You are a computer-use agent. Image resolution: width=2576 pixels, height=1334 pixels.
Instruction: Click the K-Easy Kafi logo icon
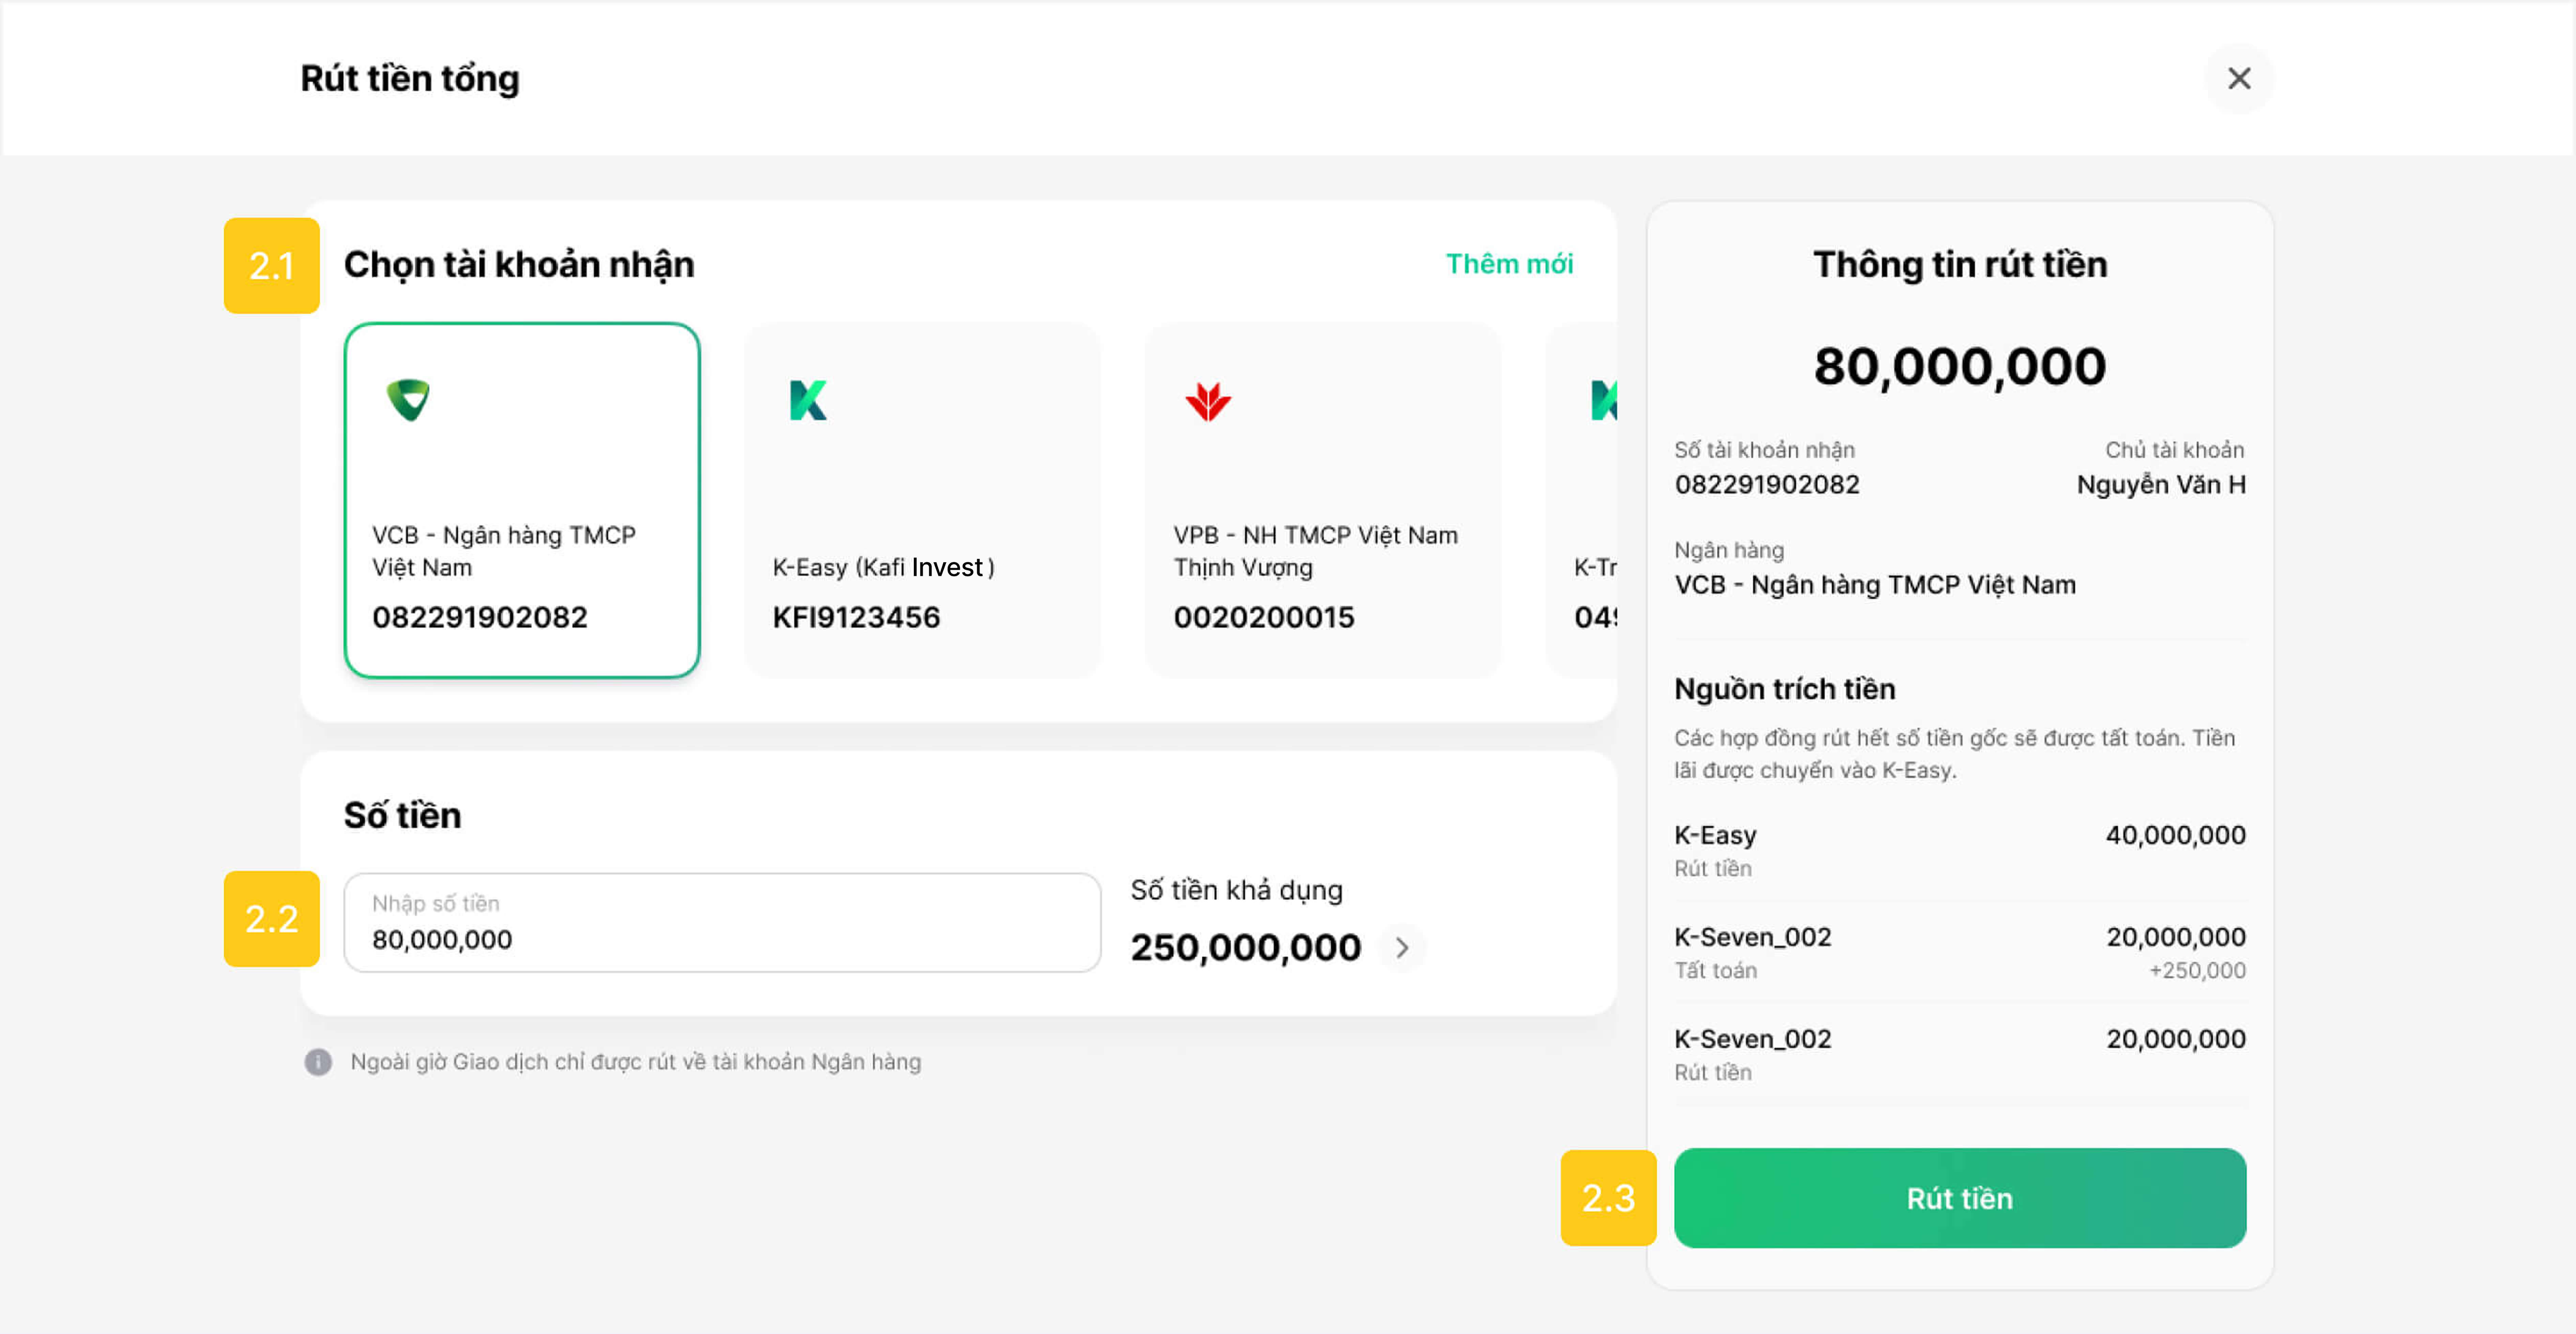pyautogui.click(x=808, y=400)
